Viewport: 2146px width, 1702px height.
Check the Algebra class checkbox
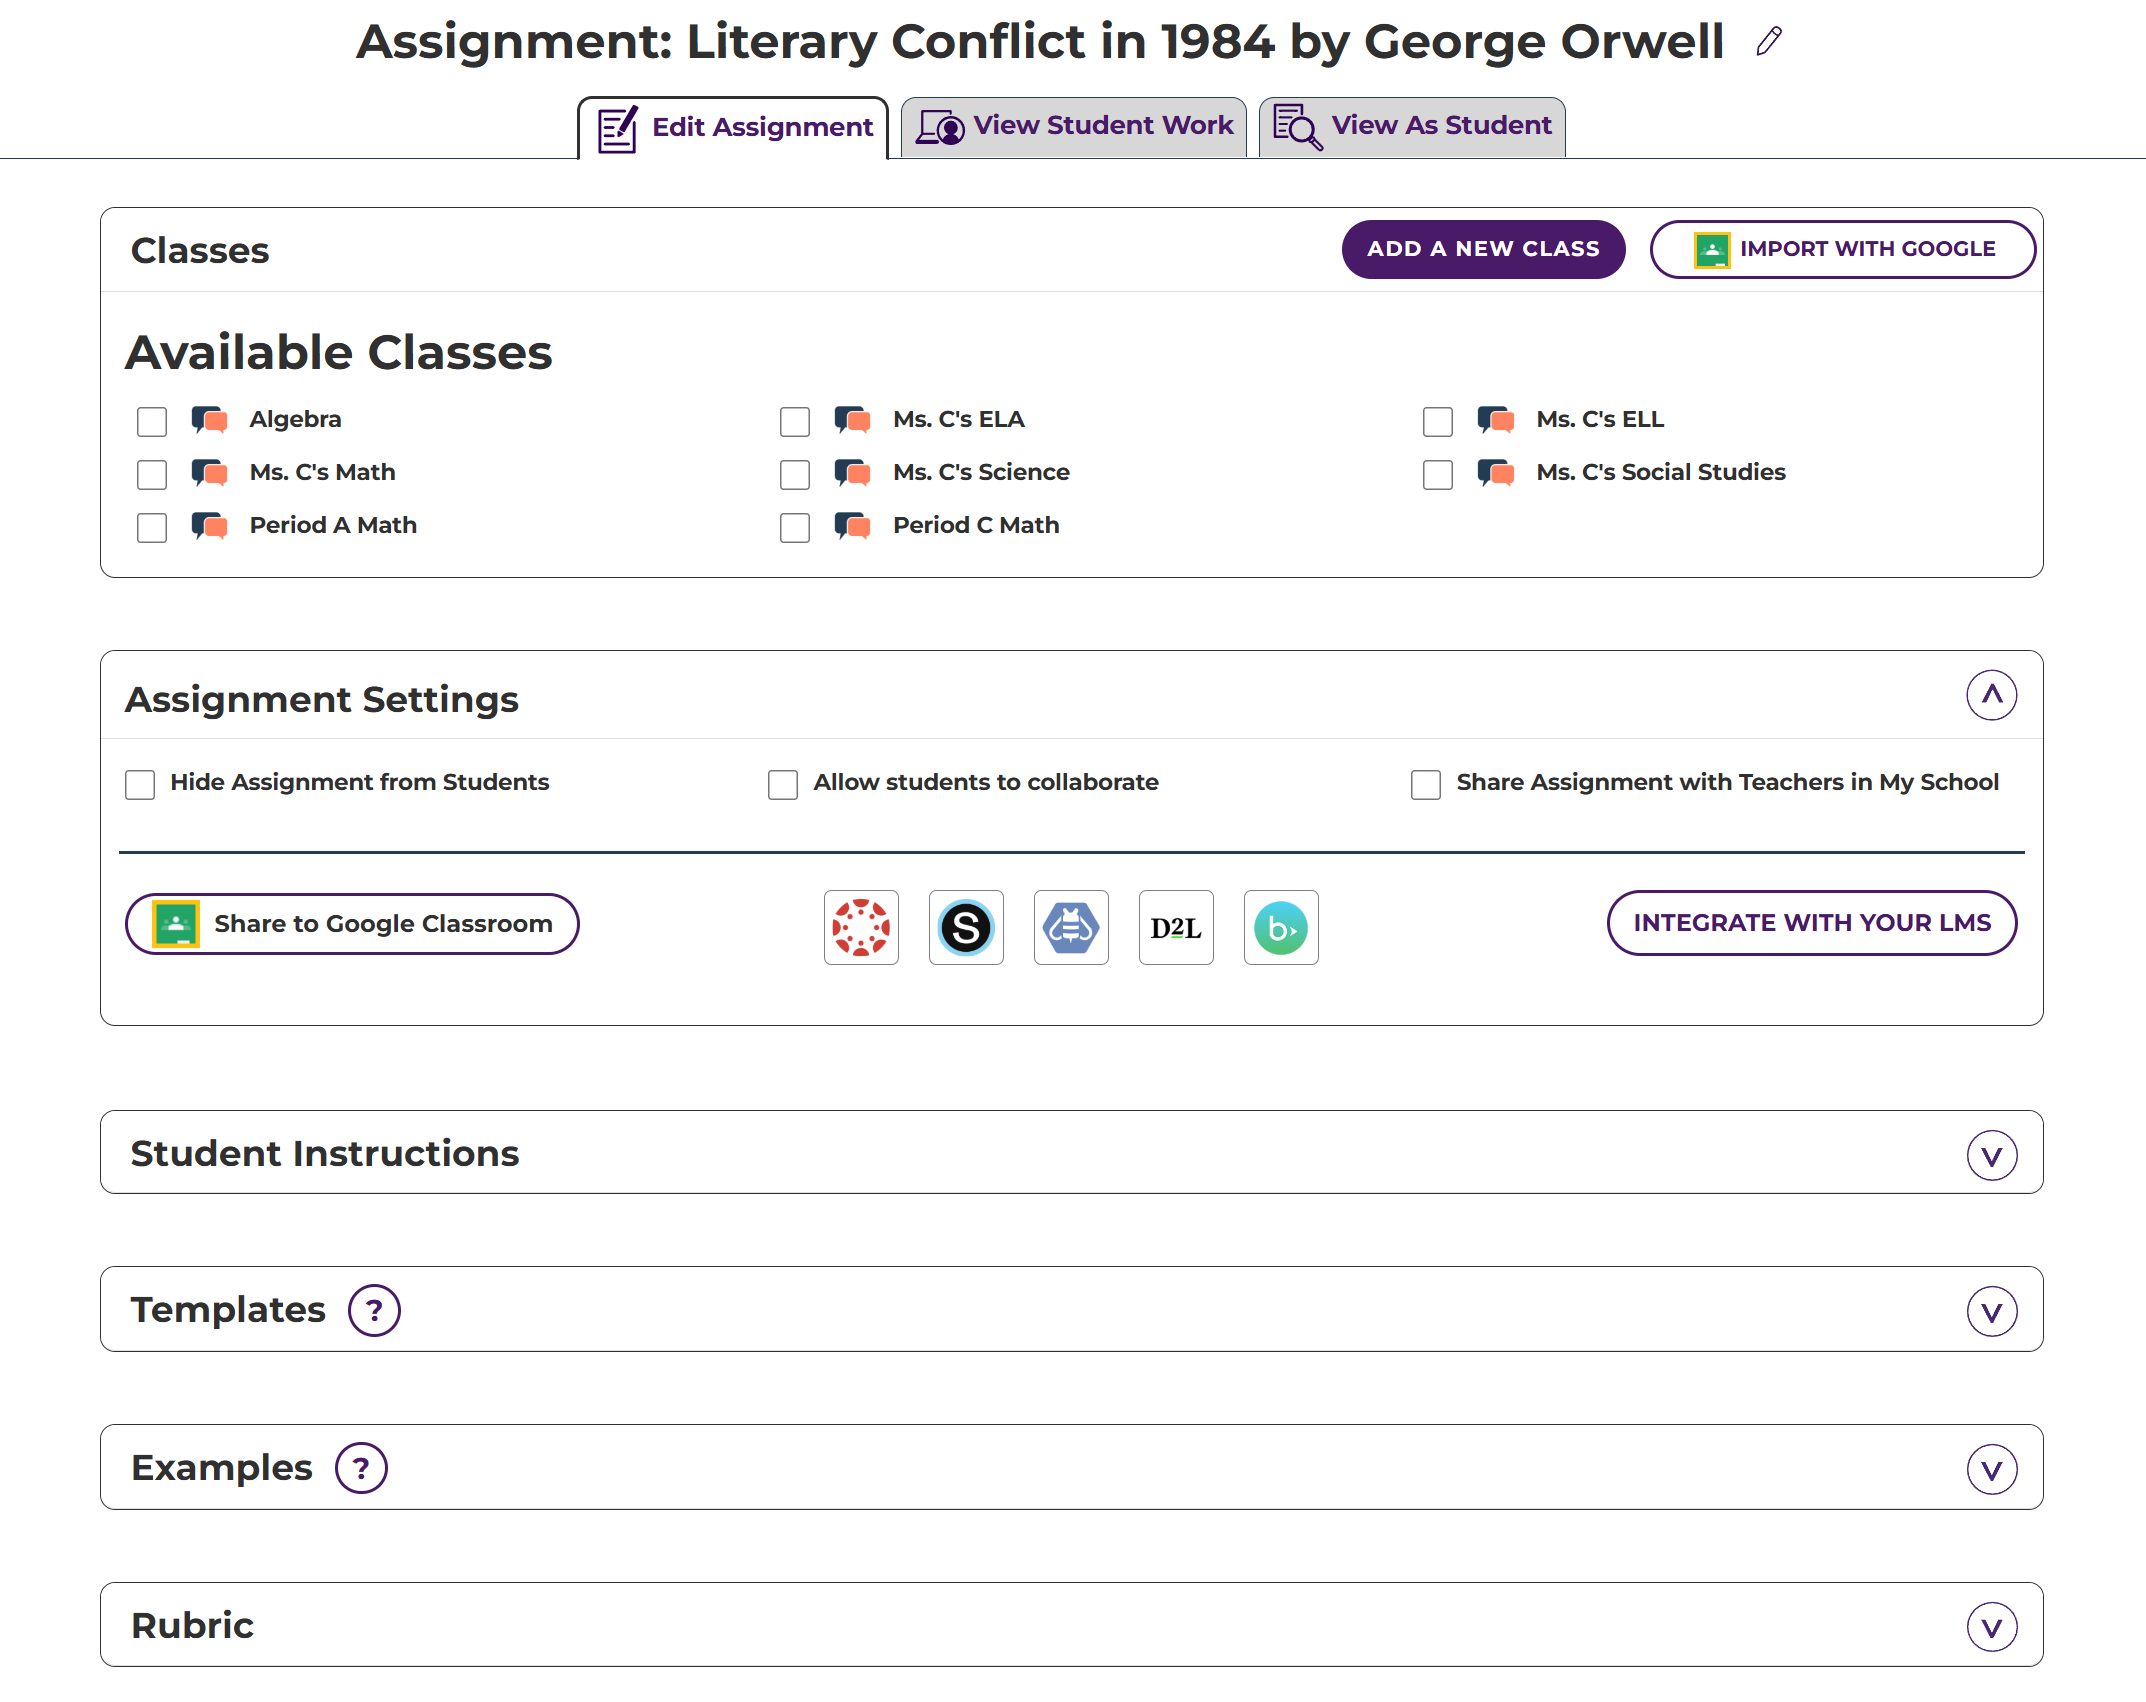coord(152,421)
